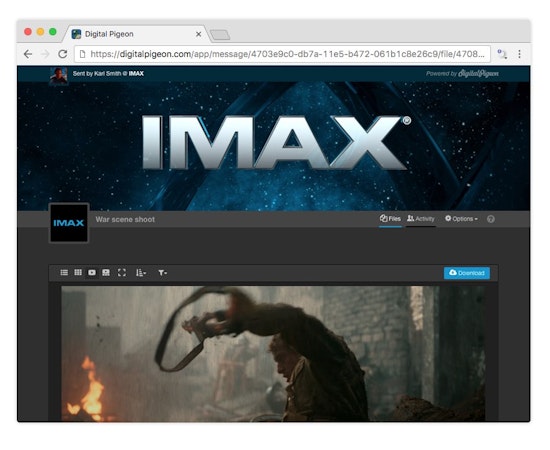Click the war scene video preview
This screenshot has height=450, width=550.
tap(273, 354)
